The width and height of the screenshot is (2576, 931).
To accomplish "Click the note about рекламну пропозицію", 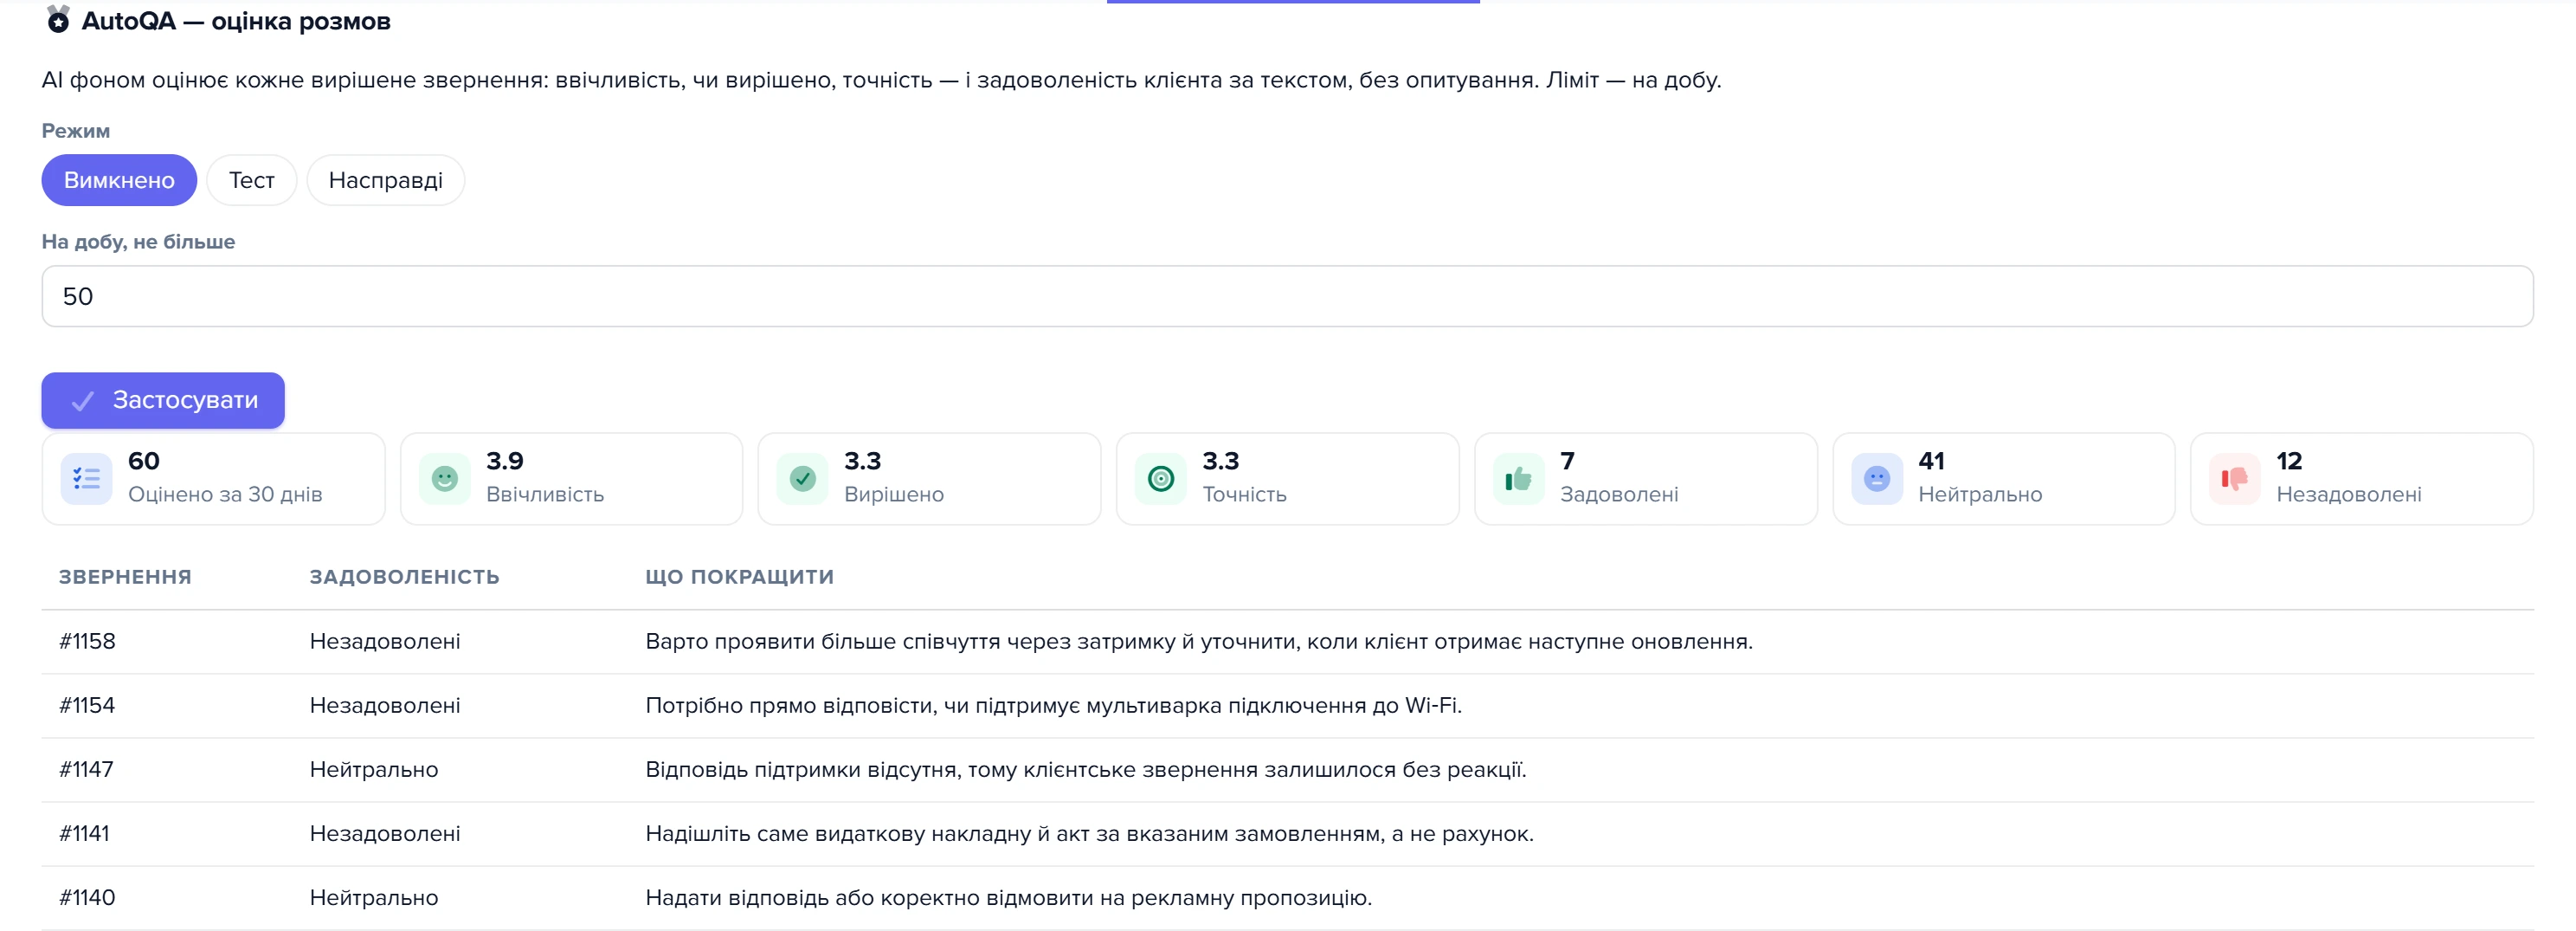I will coord(1009,897).
